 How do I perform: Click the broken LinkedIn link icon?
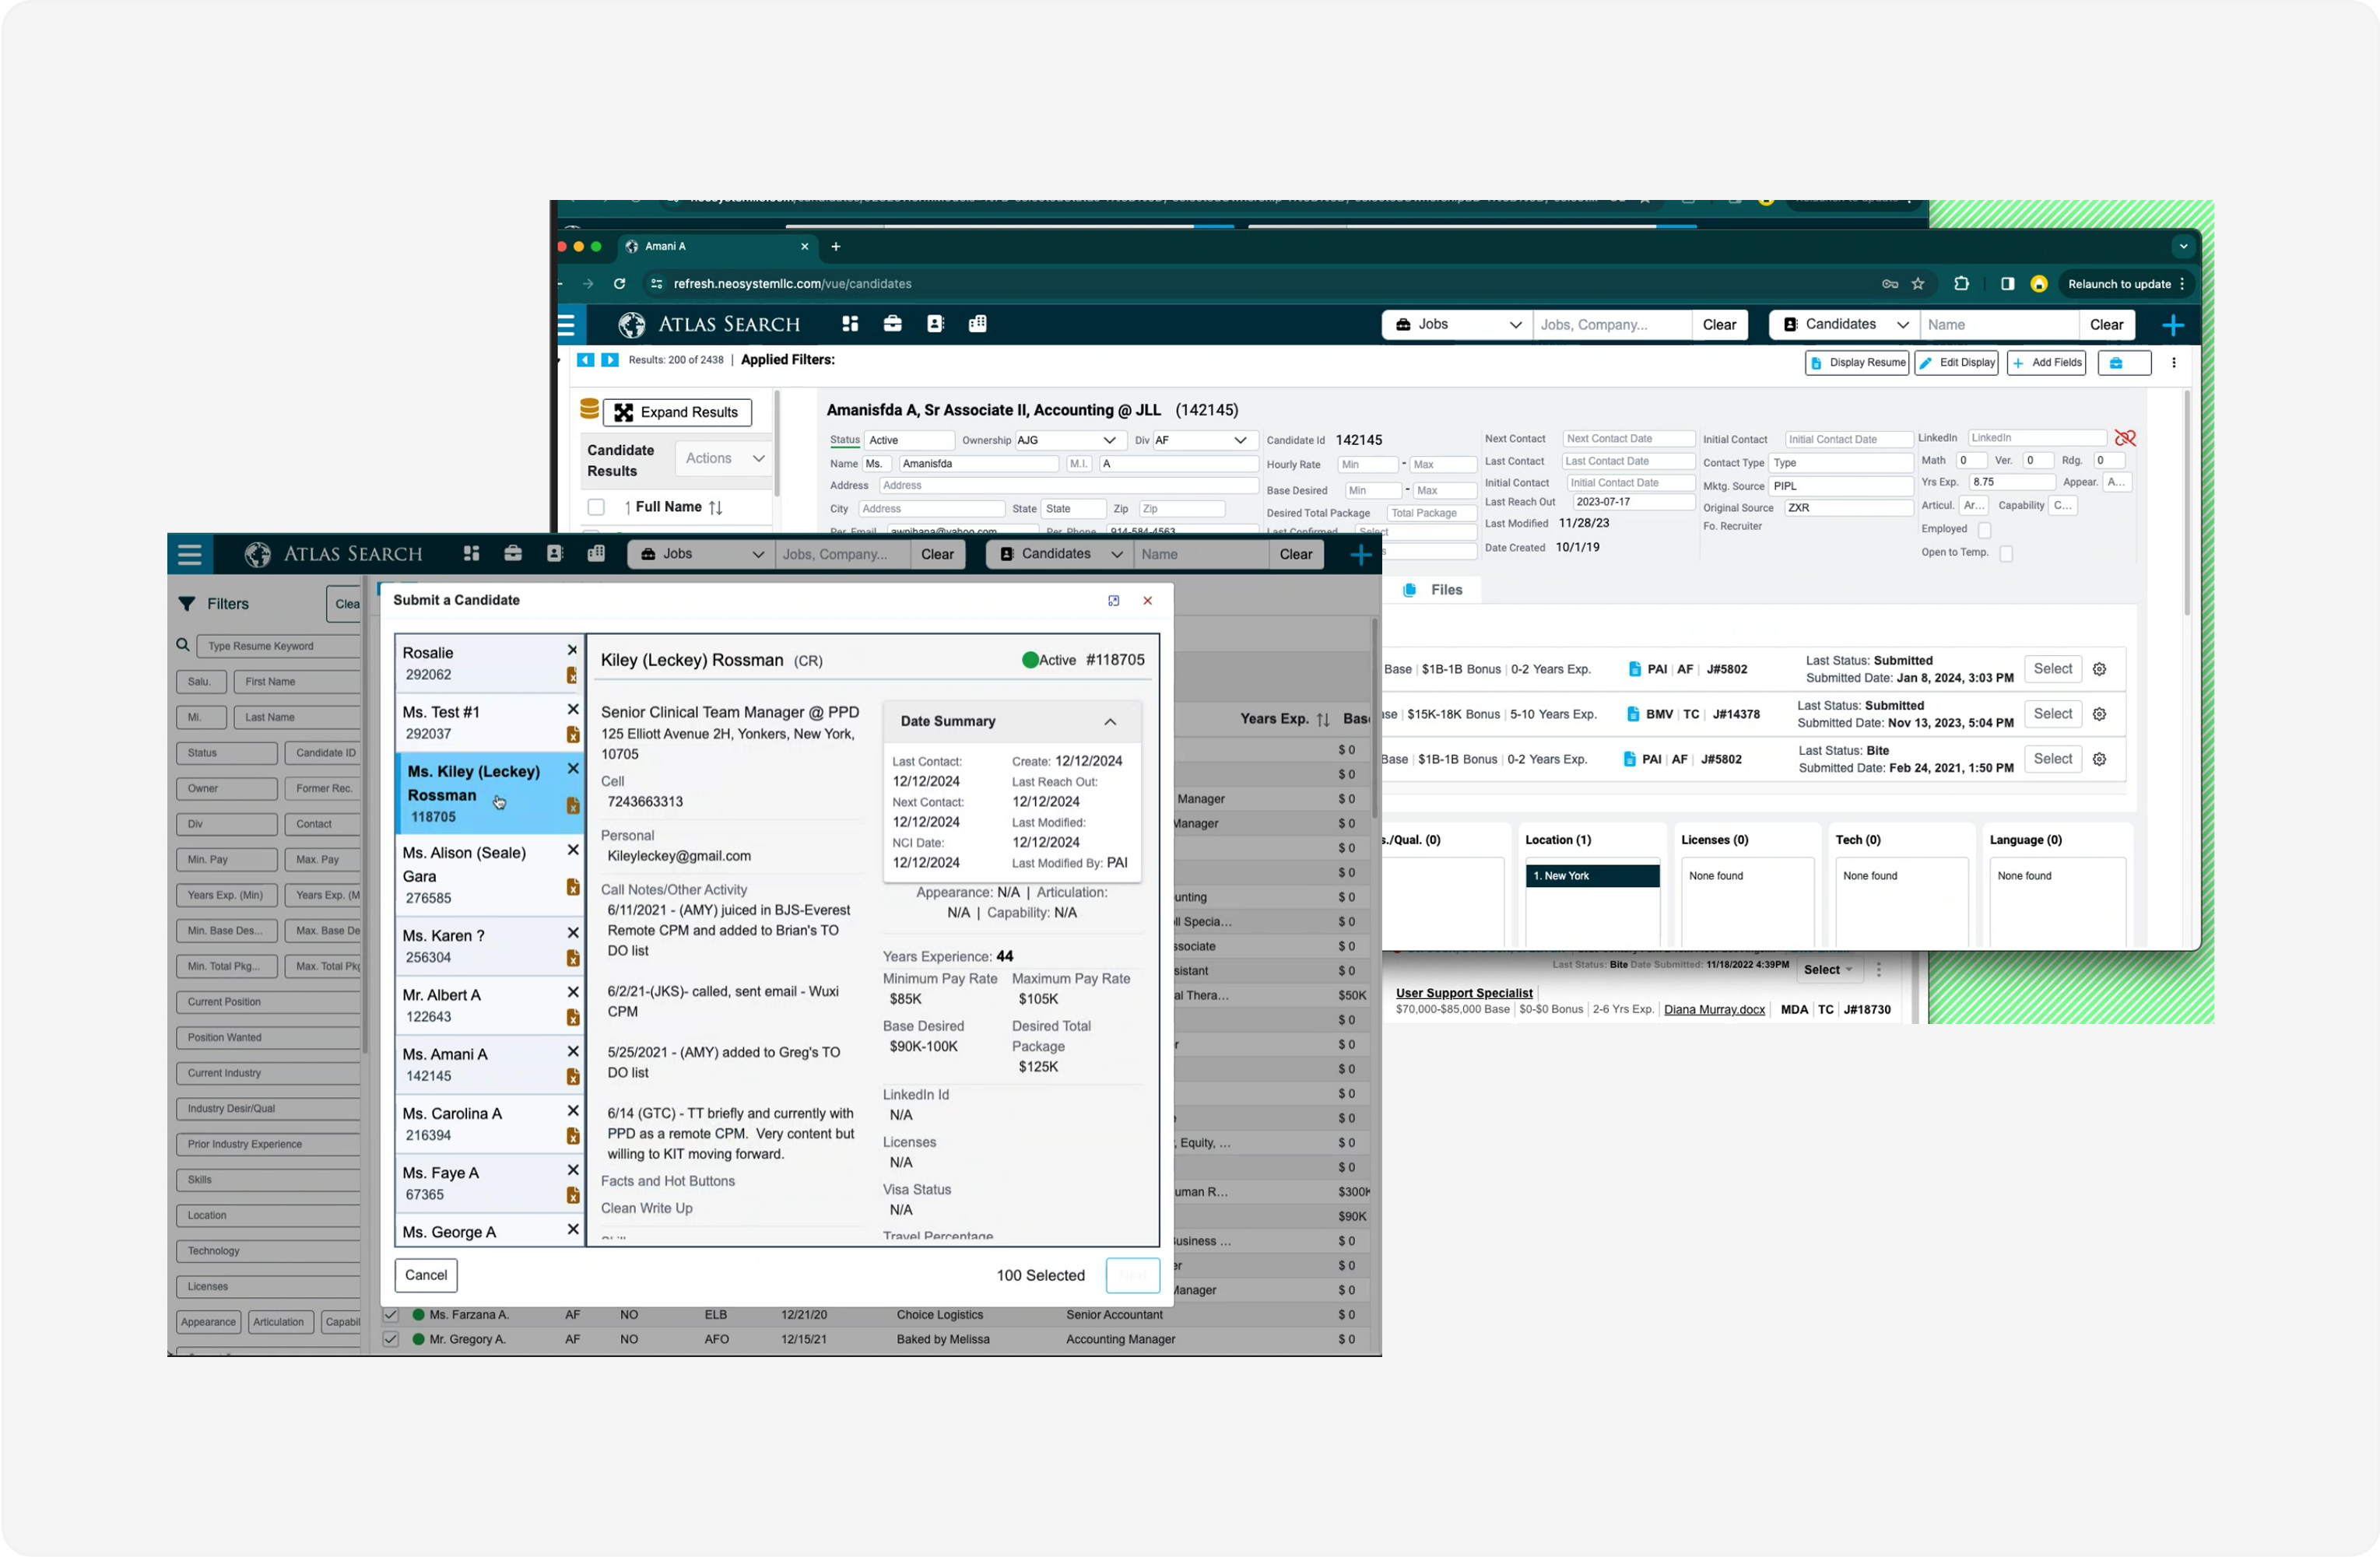[x=2124, y=438]
